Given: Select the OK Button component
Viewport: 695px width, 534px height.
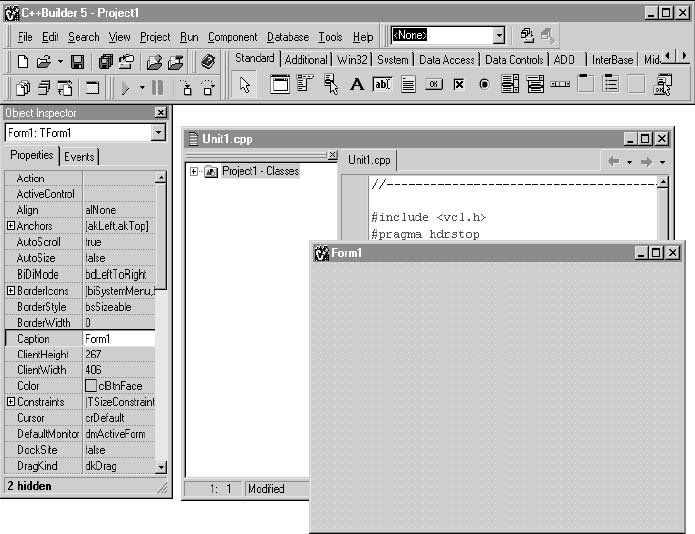Looking at the screenshot, I should 433,84.
